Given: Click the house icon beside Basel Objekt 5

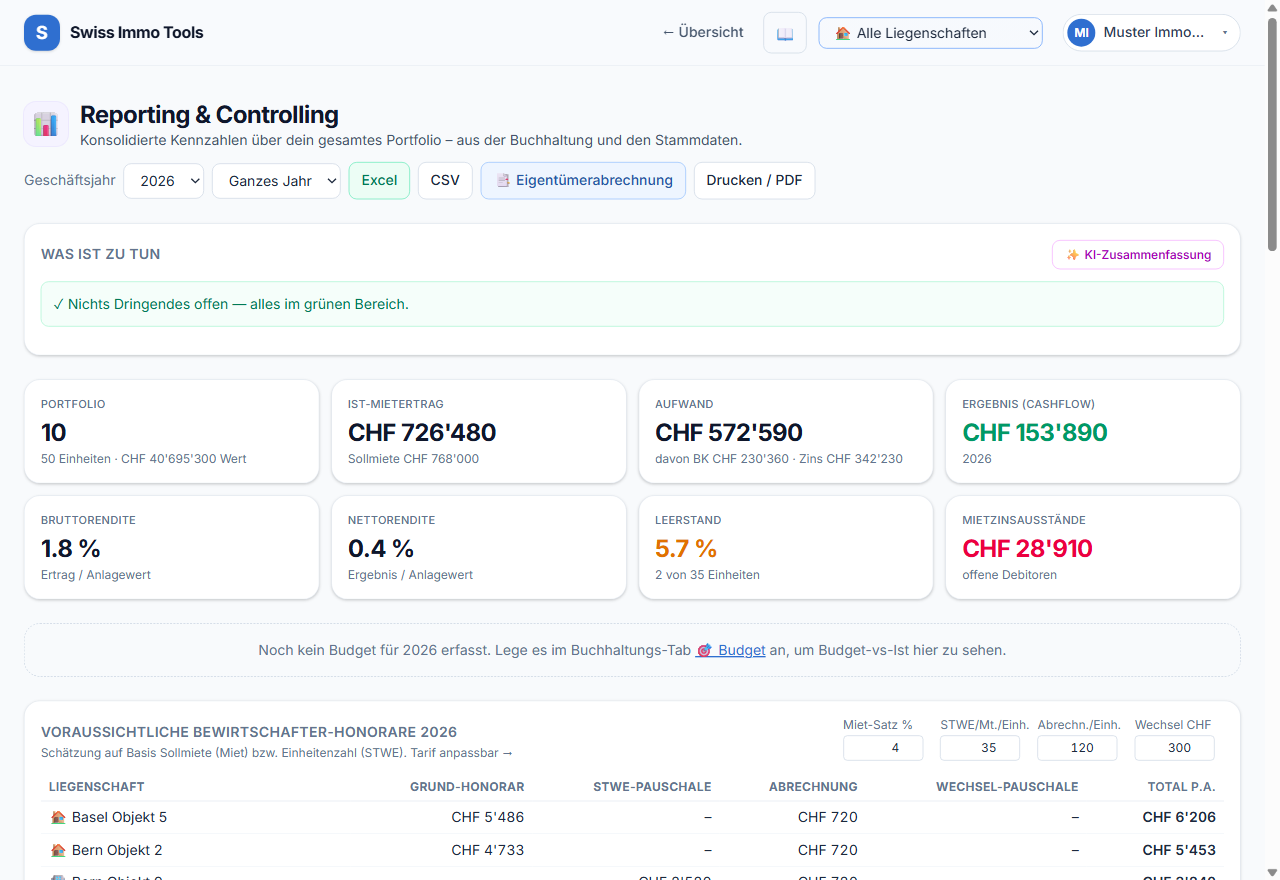Looking at the screenshot, I should [58, 817].
